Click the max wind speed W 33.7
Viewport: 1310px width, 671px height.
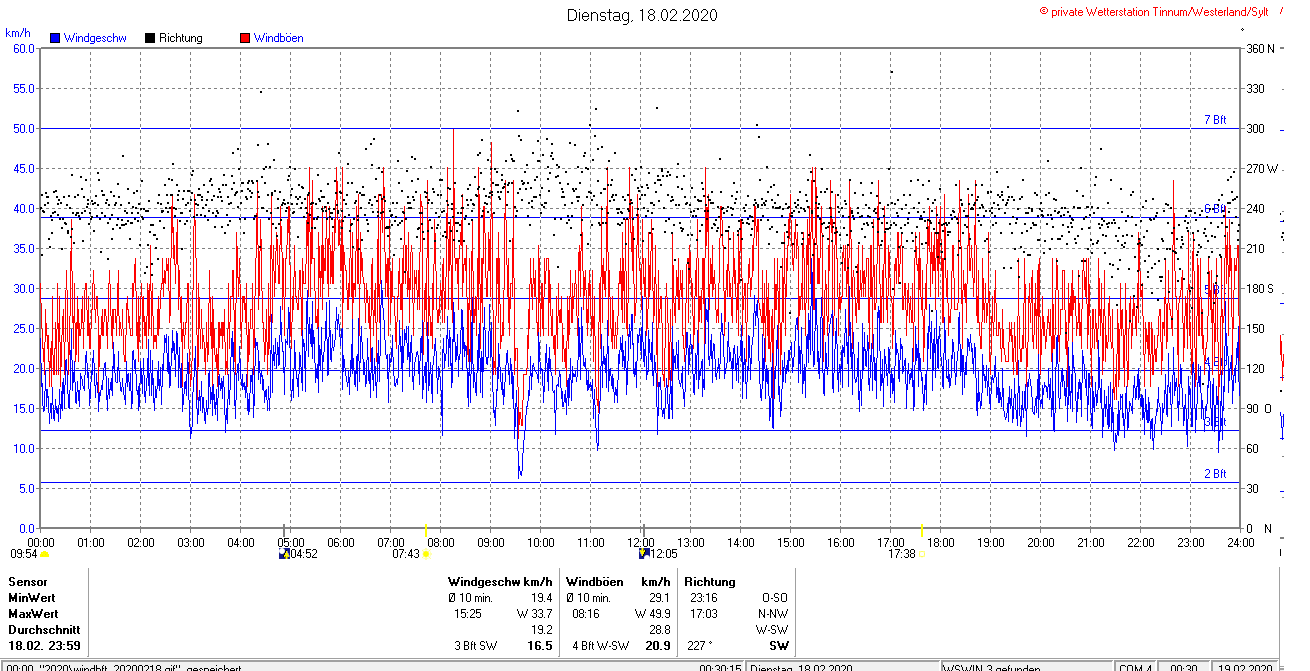pyautogui.click(x=534, y=614)
